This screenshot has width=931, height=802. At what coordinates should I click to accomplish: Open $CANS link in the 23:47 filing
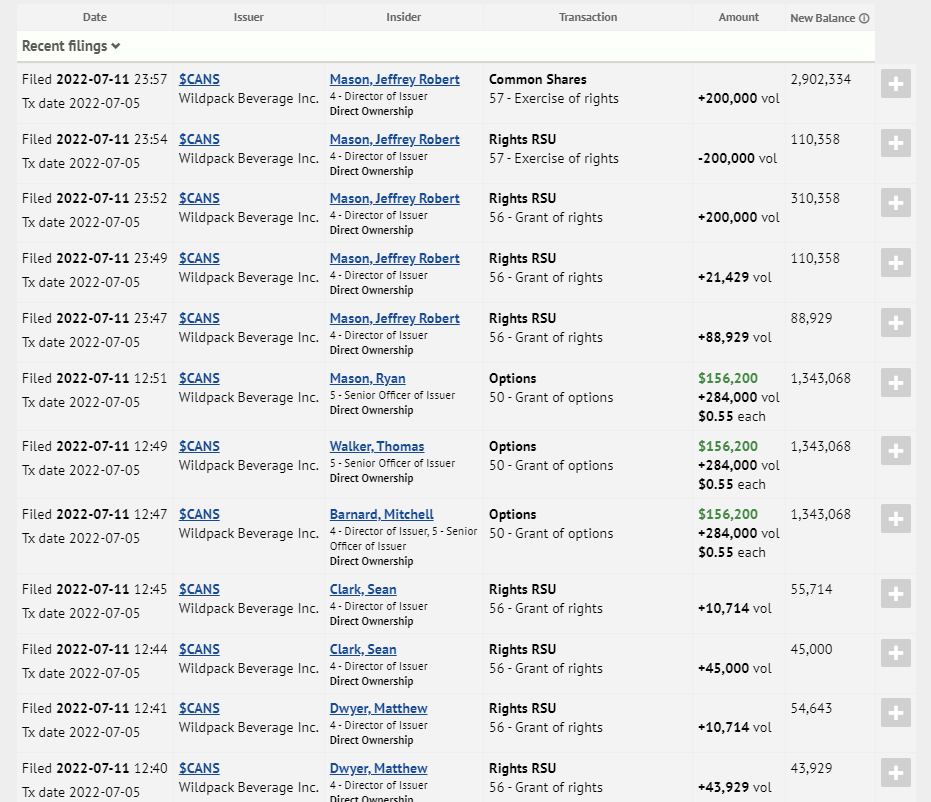200,318
